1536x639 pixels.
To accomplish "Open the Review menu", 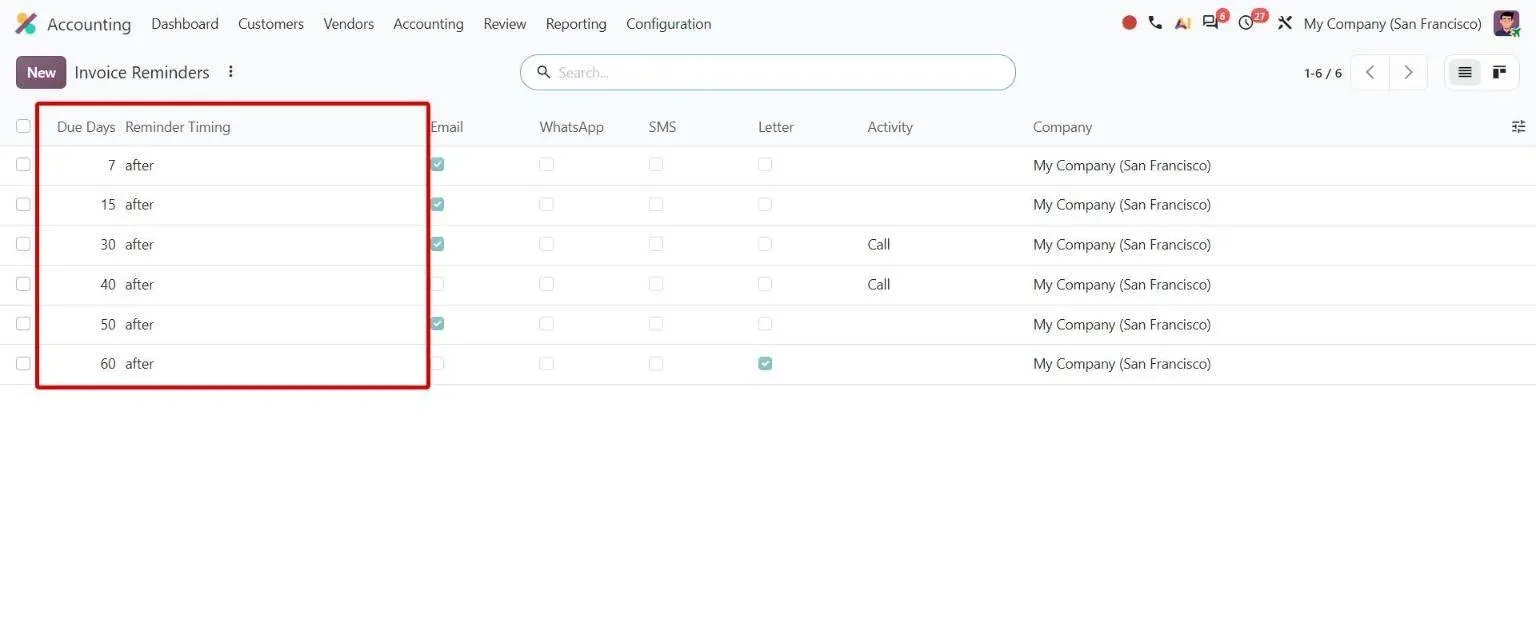I will point(505,24).
